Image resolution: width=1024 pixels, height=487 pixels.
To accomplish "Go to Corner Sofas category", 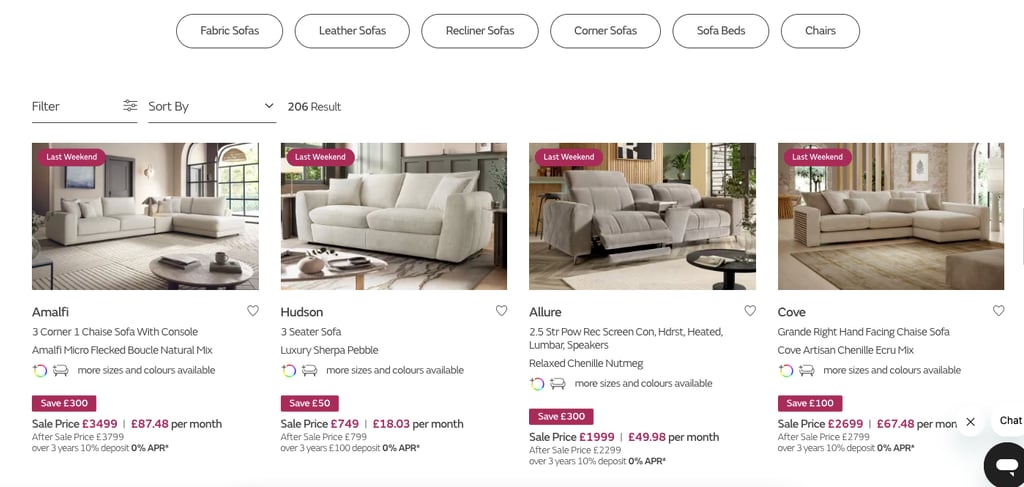I will pos(605,31).
